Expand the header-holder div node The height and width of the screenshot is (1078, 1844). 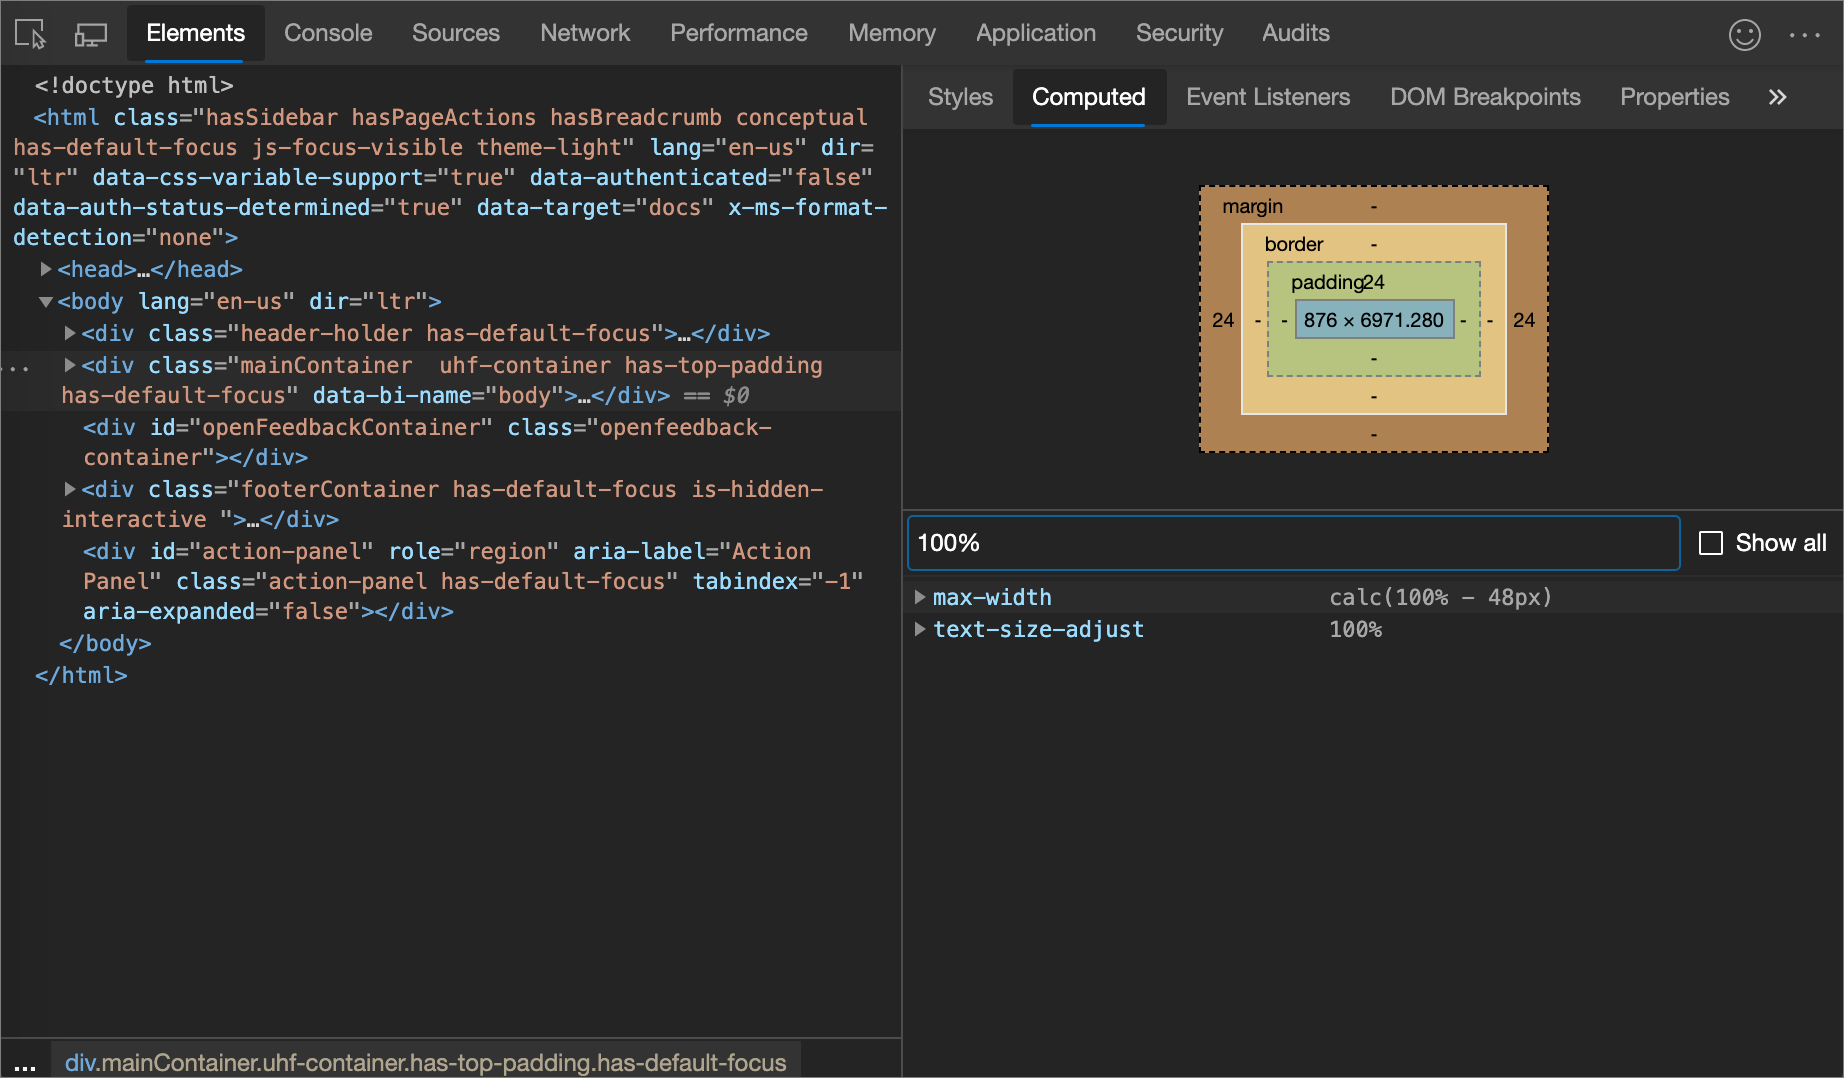[70, 333]
